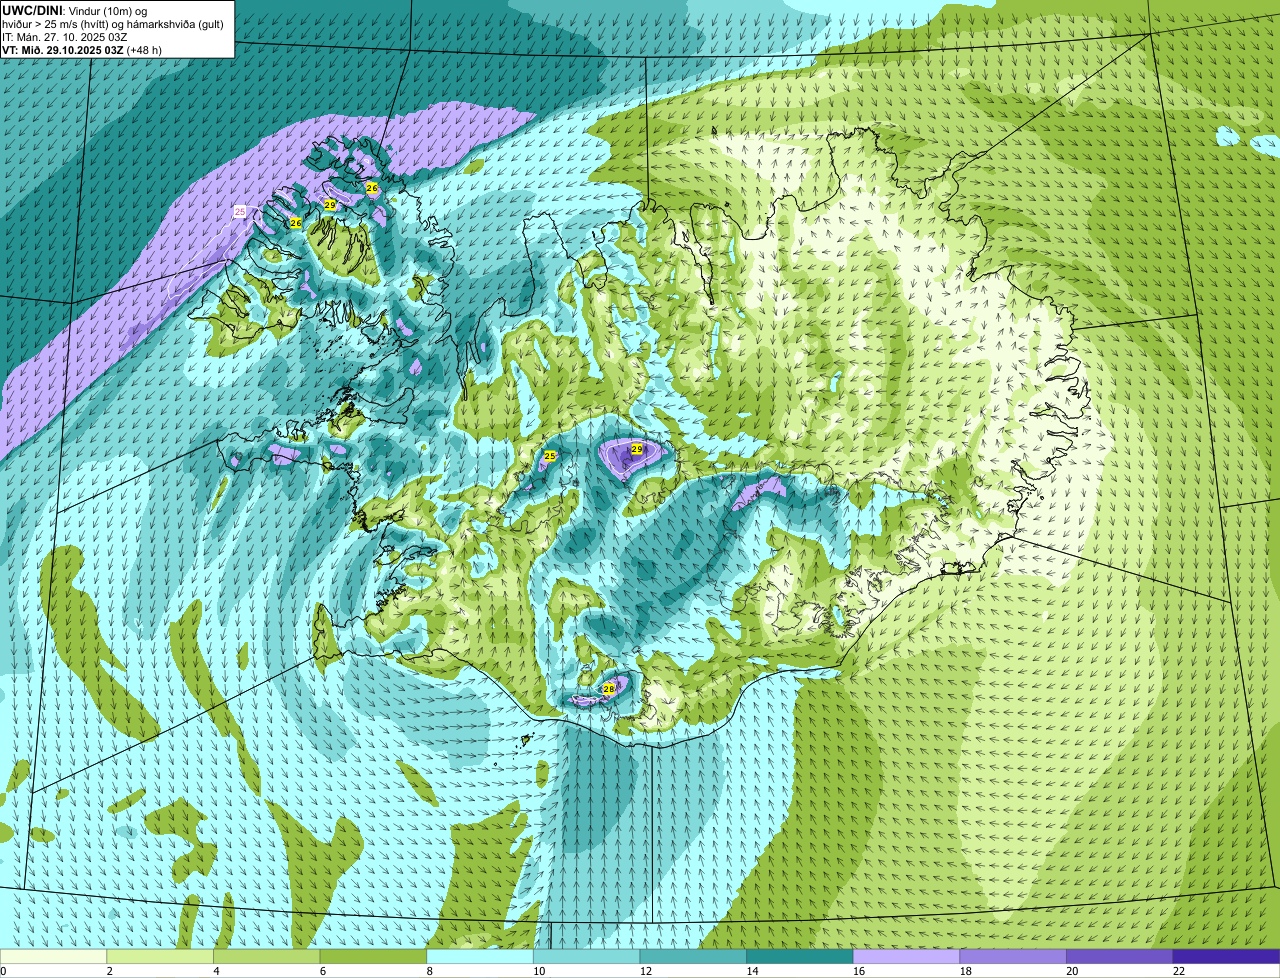
Task: Click the "VT: Mið. 29.10.2025 03Z (+48 h)" text
Action: (82, 49)
